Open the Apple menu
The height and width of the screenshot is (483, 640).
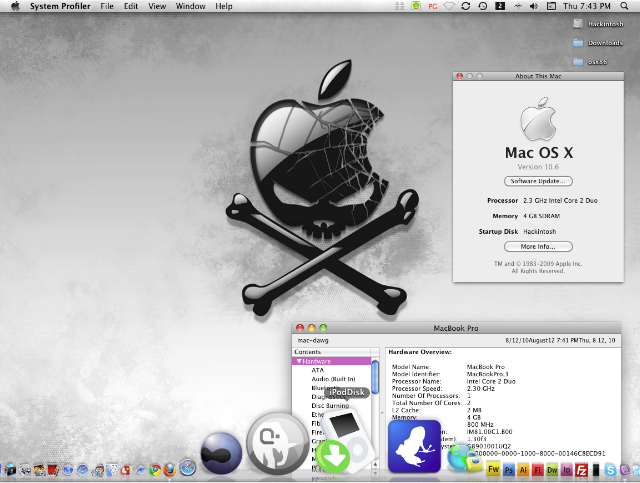tap(15, 6)
